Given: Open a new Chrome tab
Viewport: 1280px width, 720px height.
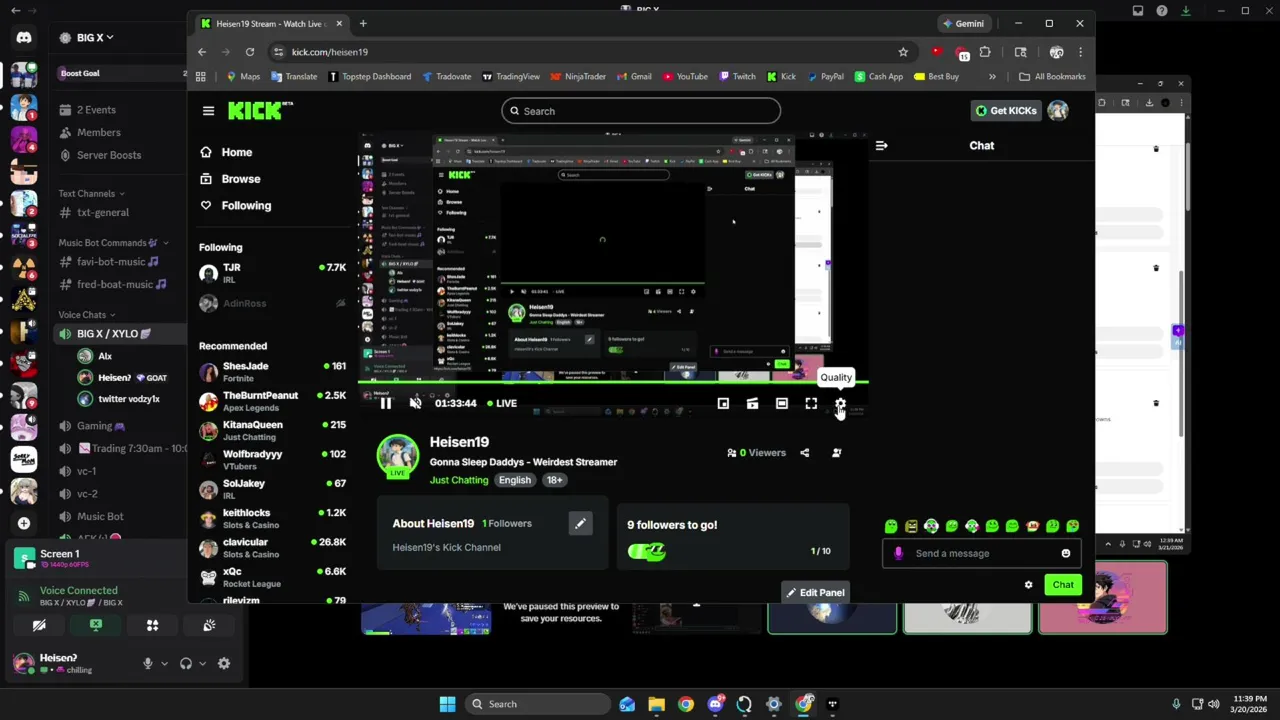Looking at the screenshot, I should tap(363, 23).
